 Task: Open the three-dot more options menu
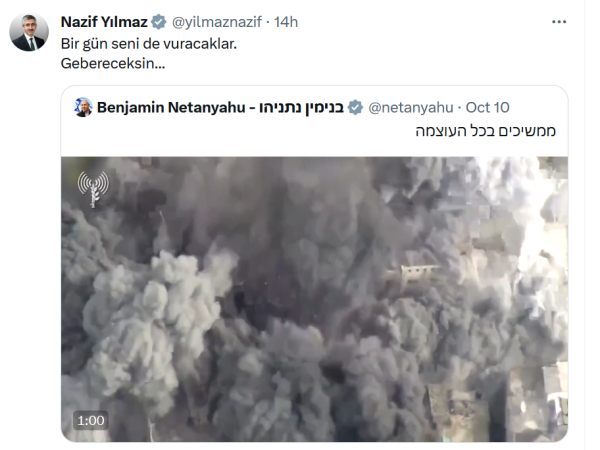(559, 22)
